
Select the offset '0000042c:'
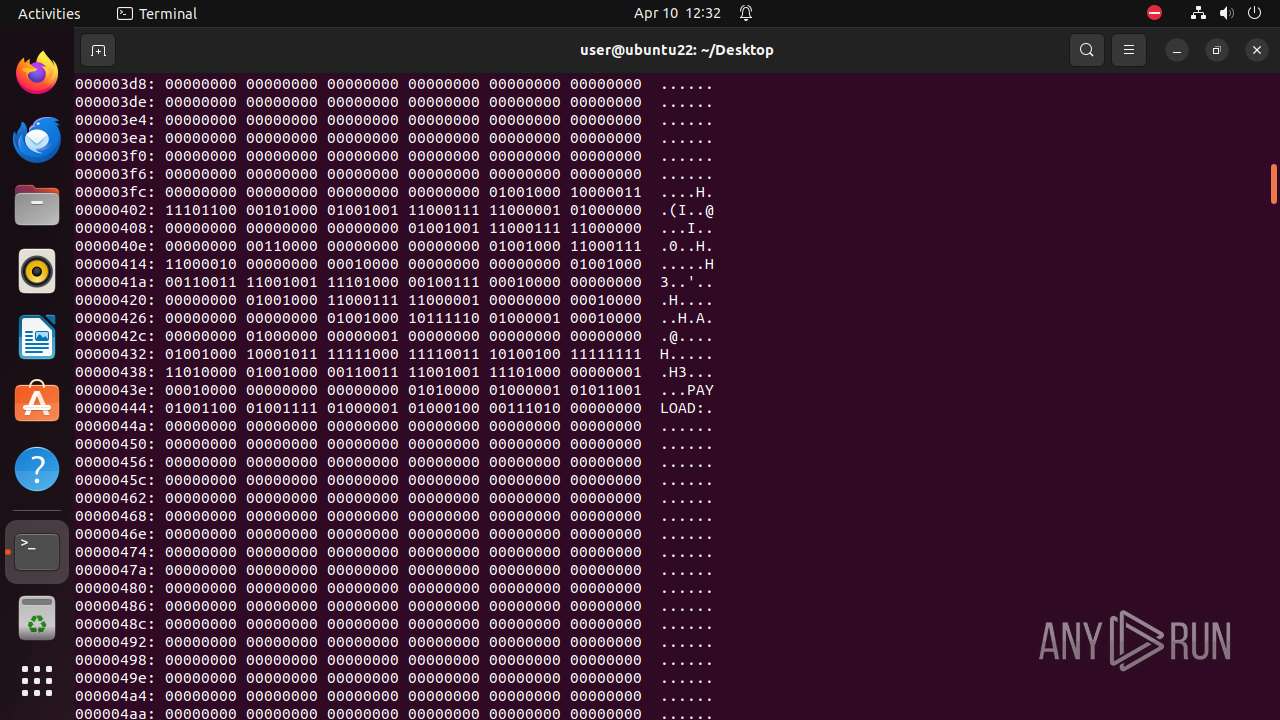tap(115, 336)
